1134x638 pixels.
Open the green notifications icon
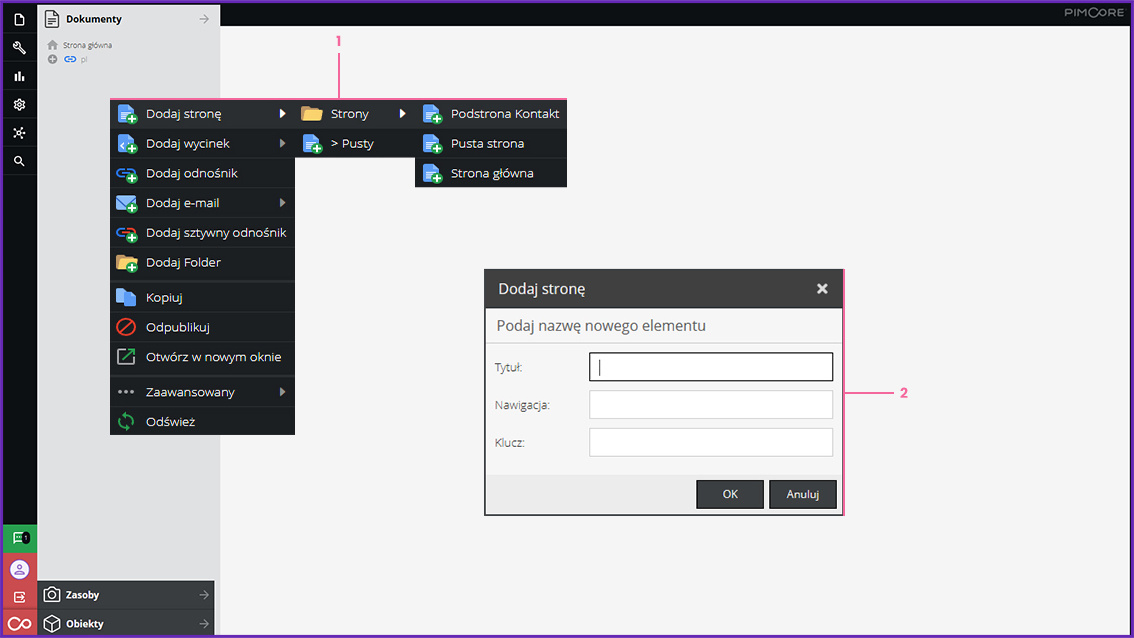click(20, 538)
